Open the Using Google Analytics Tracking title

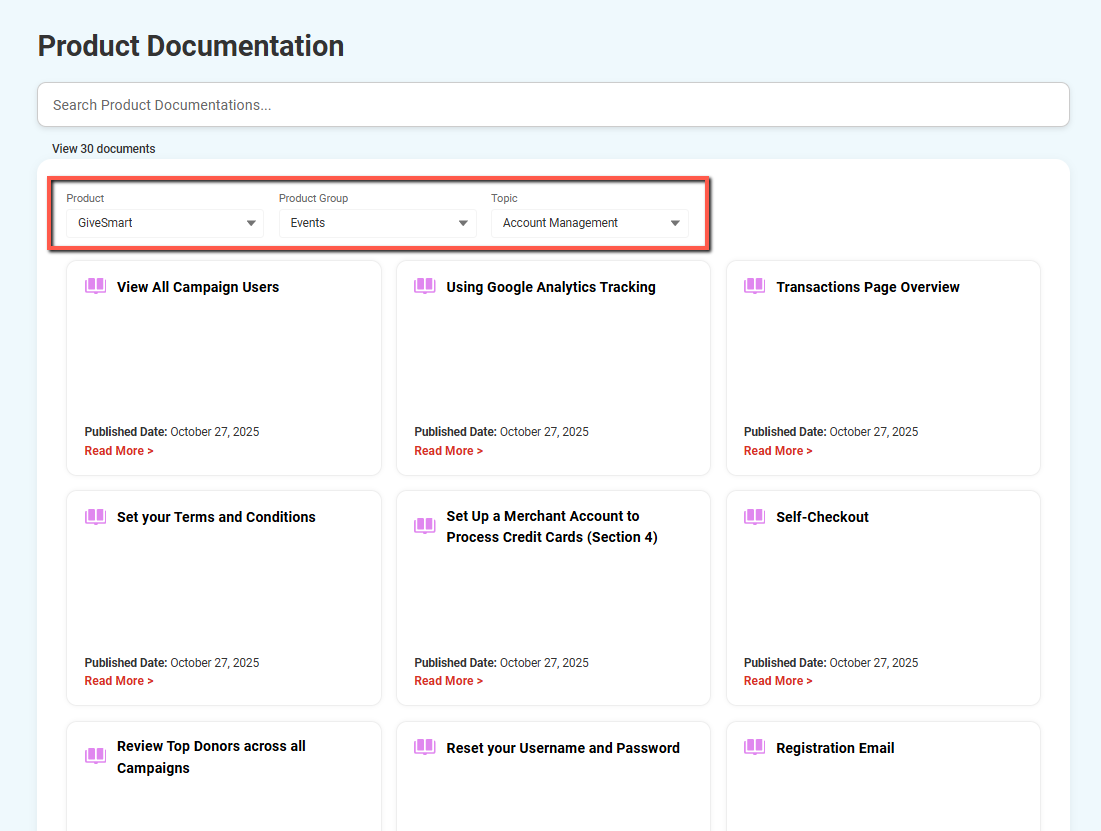point(551,287)
